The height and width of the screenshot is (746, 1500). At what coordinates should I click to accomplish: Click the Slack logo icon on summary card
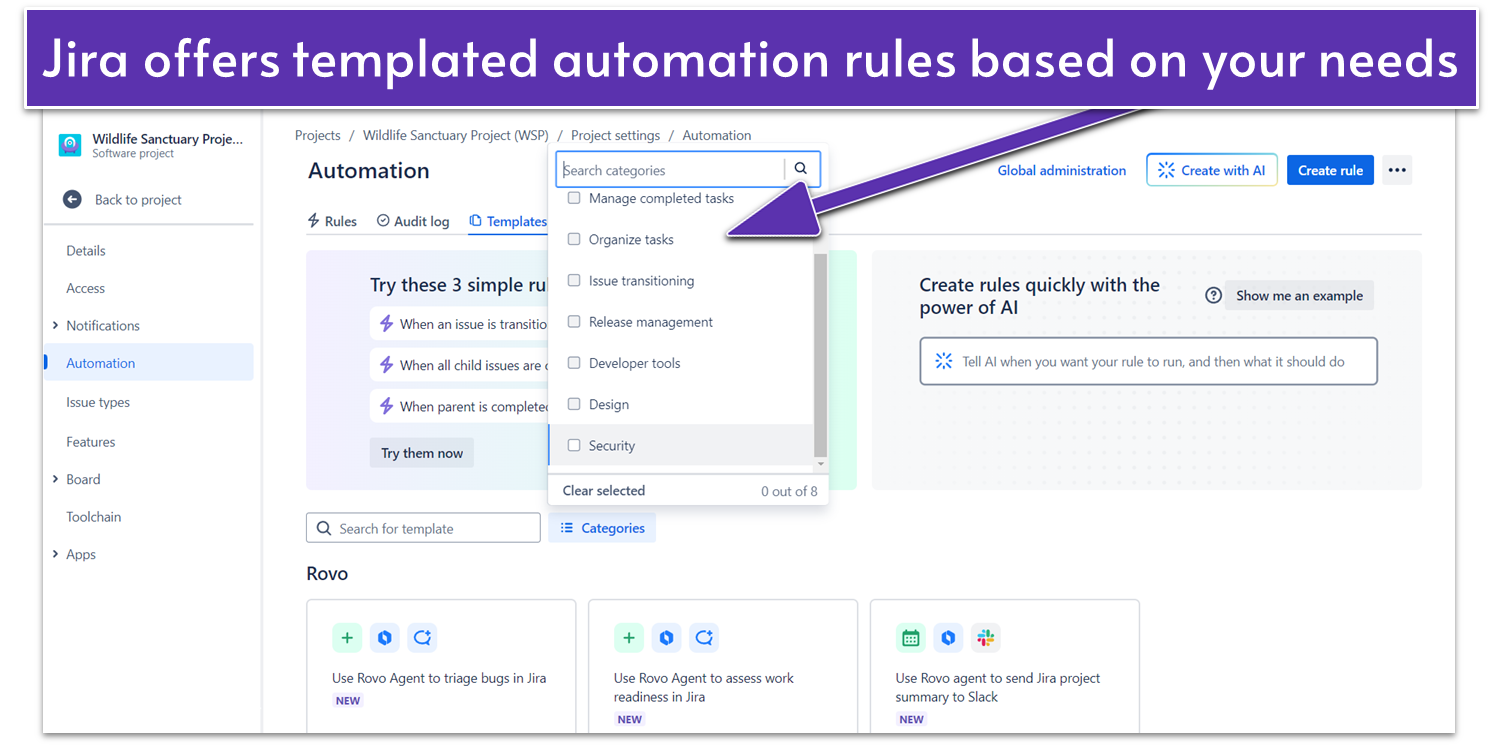[986, 637]
